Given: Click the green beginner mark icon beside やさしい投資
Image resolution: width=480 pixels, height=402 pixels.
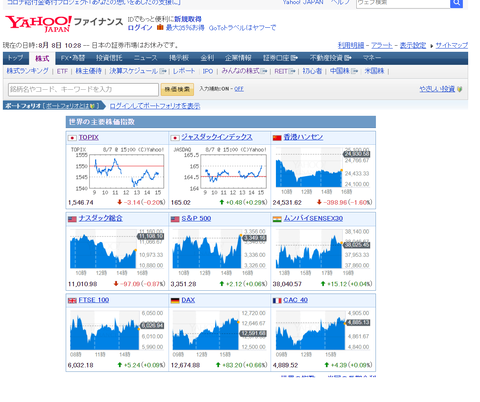Looking at the screenshot, I should click(x=460, y=89).
